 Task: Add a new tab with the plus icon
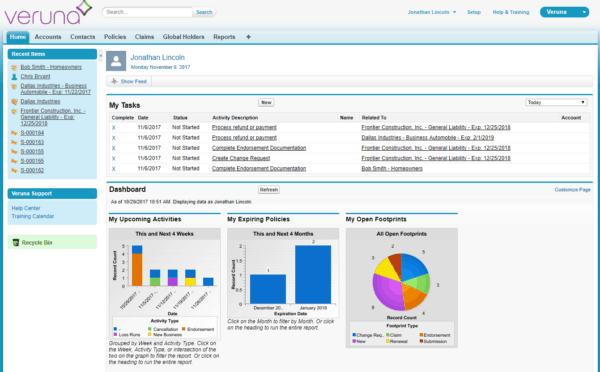(x=248, y=37)
